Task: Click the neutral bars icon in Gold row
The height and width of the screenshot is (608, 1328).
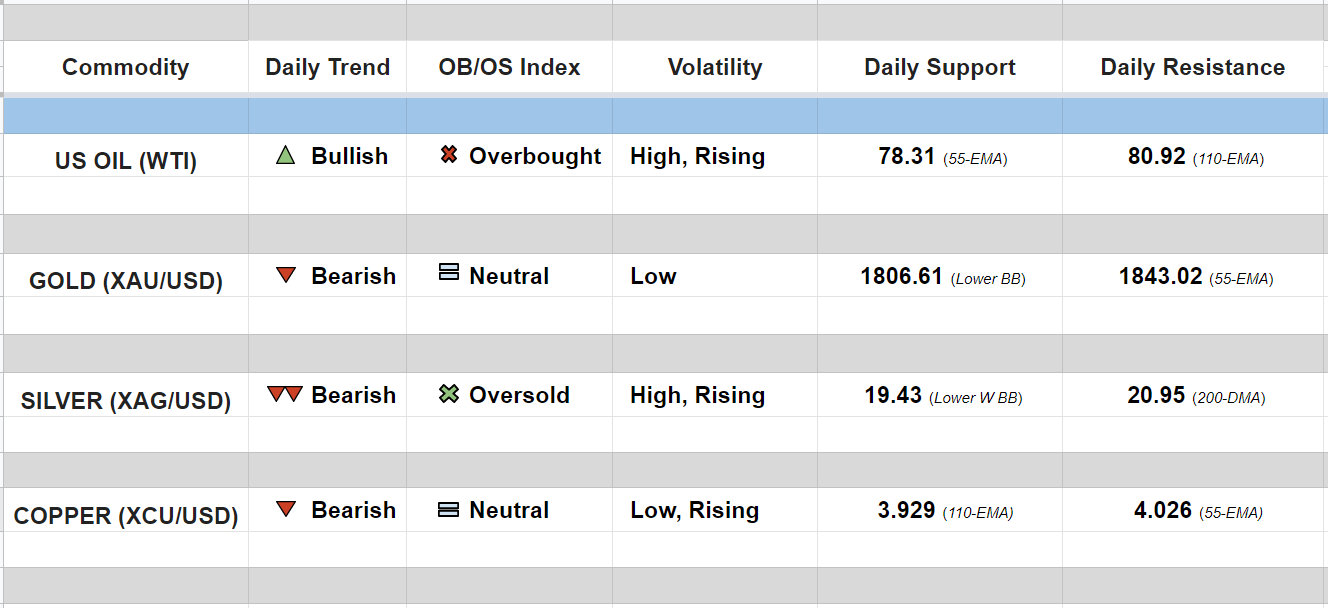Action: coord(449,272)
